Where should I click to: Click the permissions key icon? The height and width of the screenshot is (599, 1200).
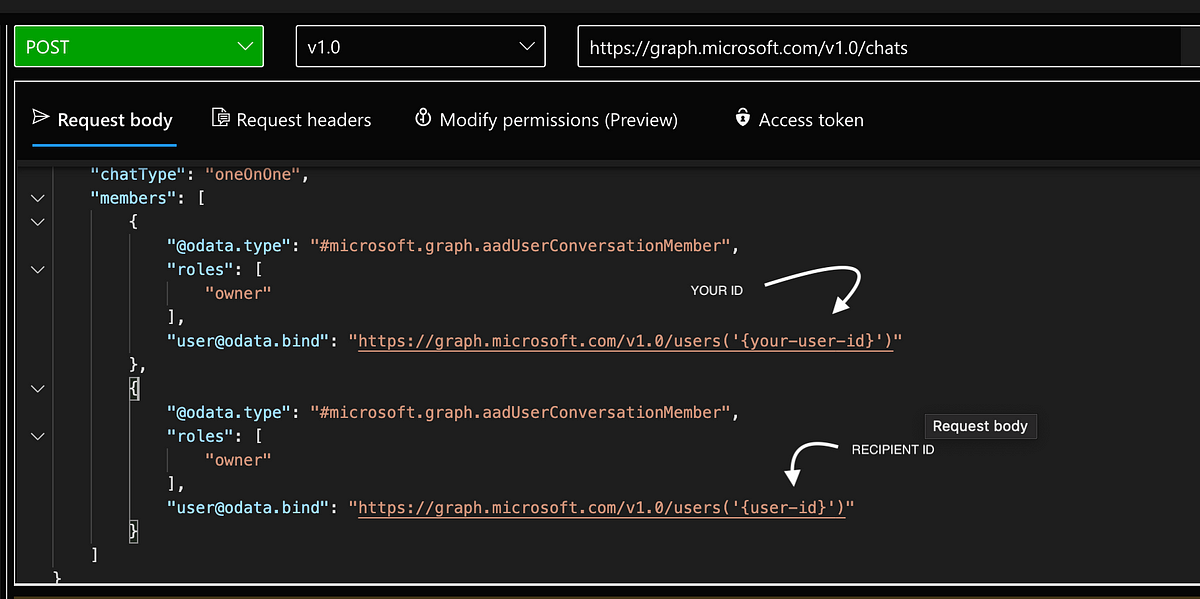pyautogui.click(x=423, y=118)
